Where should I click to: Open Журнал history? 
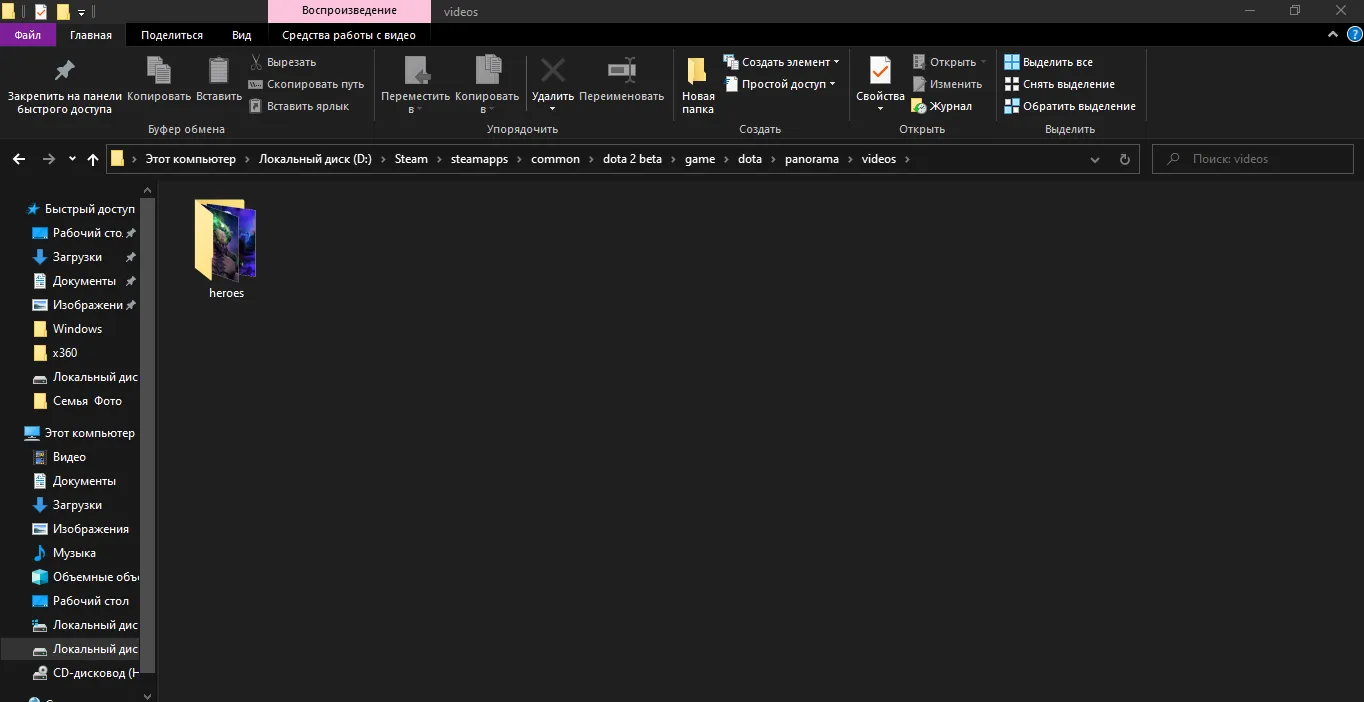[942, 106]
